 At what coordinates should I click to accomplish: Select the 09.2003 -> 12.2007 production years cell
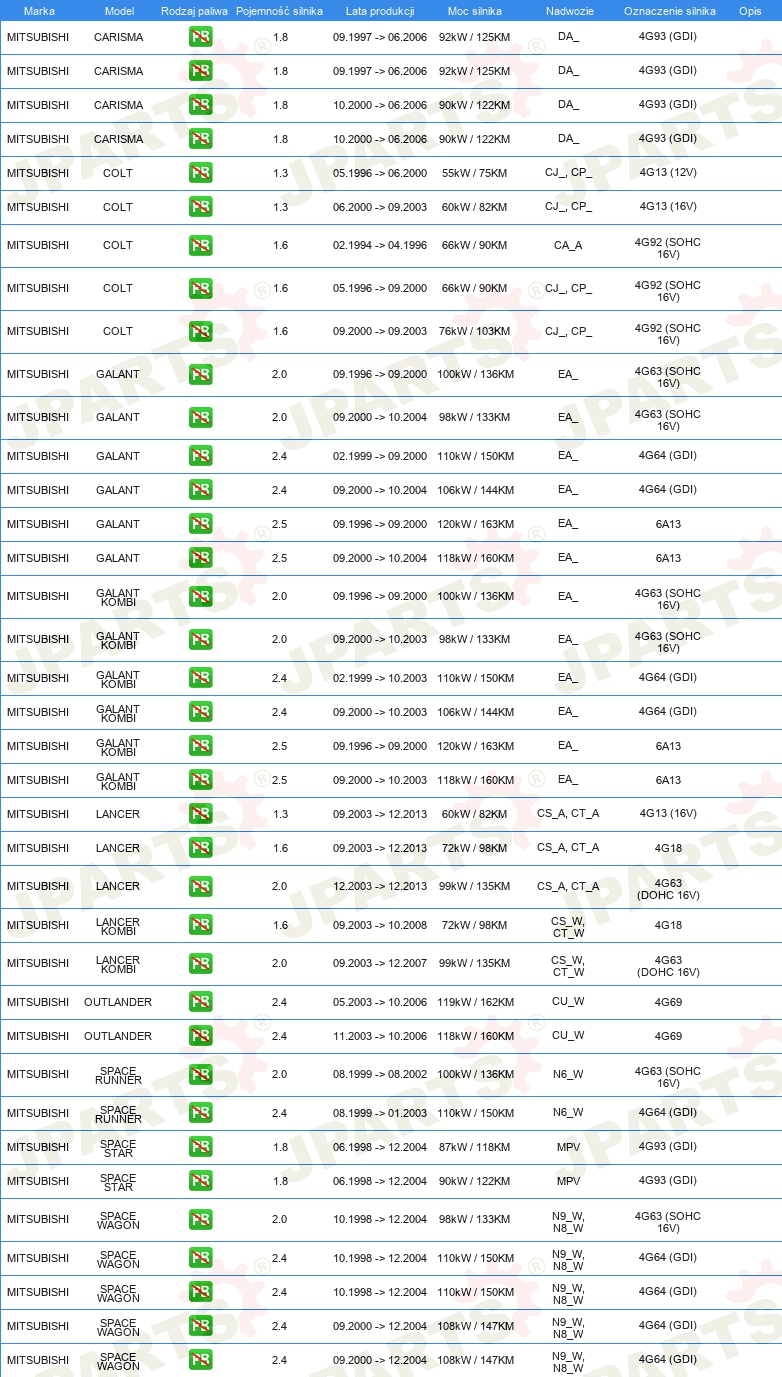(380, 963)
